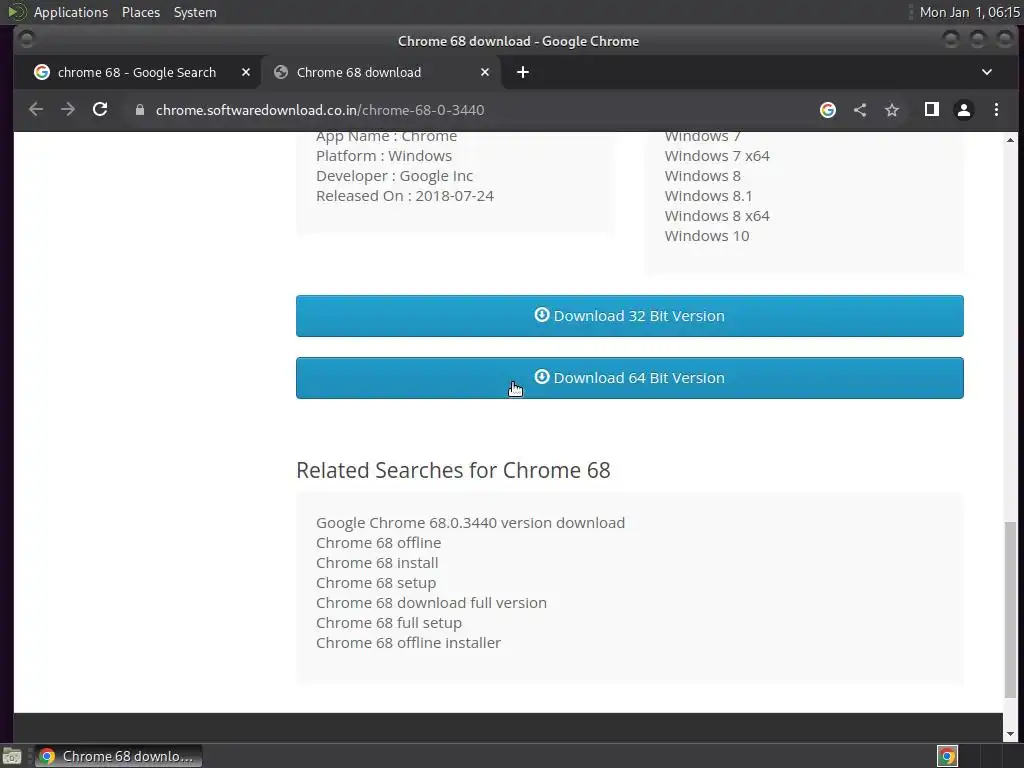Close the 'Chrome 68 download' tab
This screenshot has width=1024, height=768.
point(485,72)
